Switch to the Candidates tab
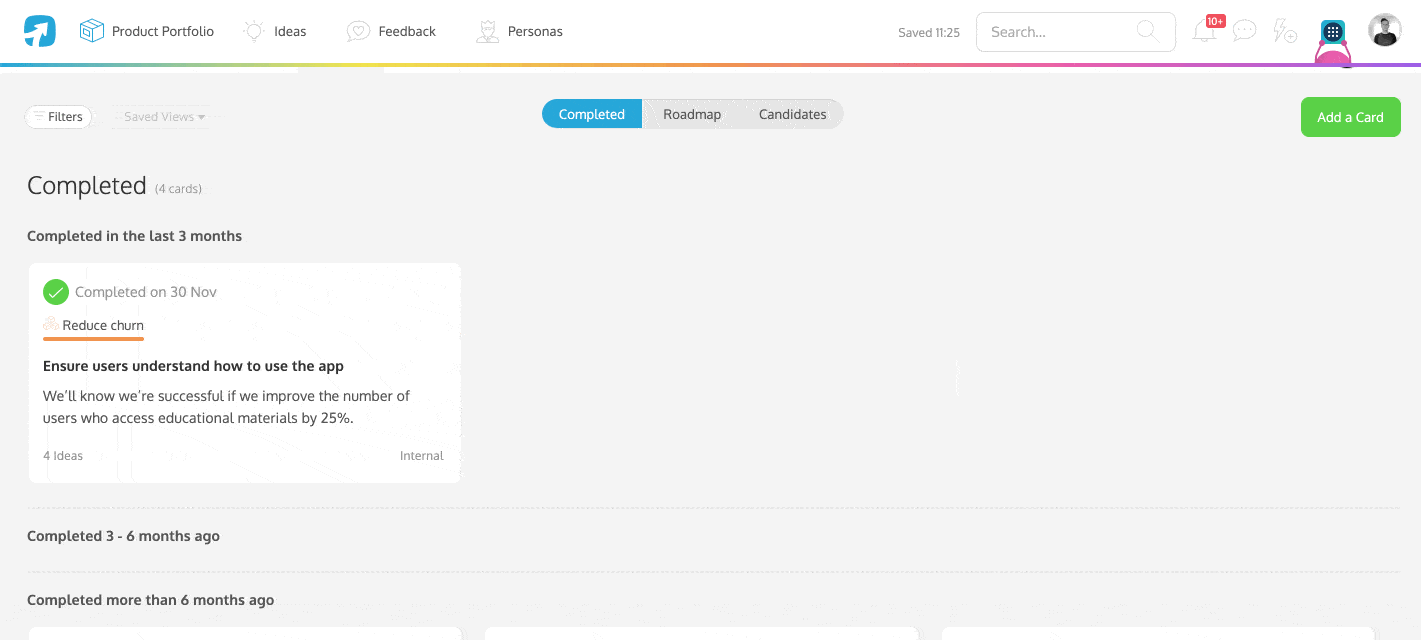Screen dimensions: 1421x640 pos(792,114)
